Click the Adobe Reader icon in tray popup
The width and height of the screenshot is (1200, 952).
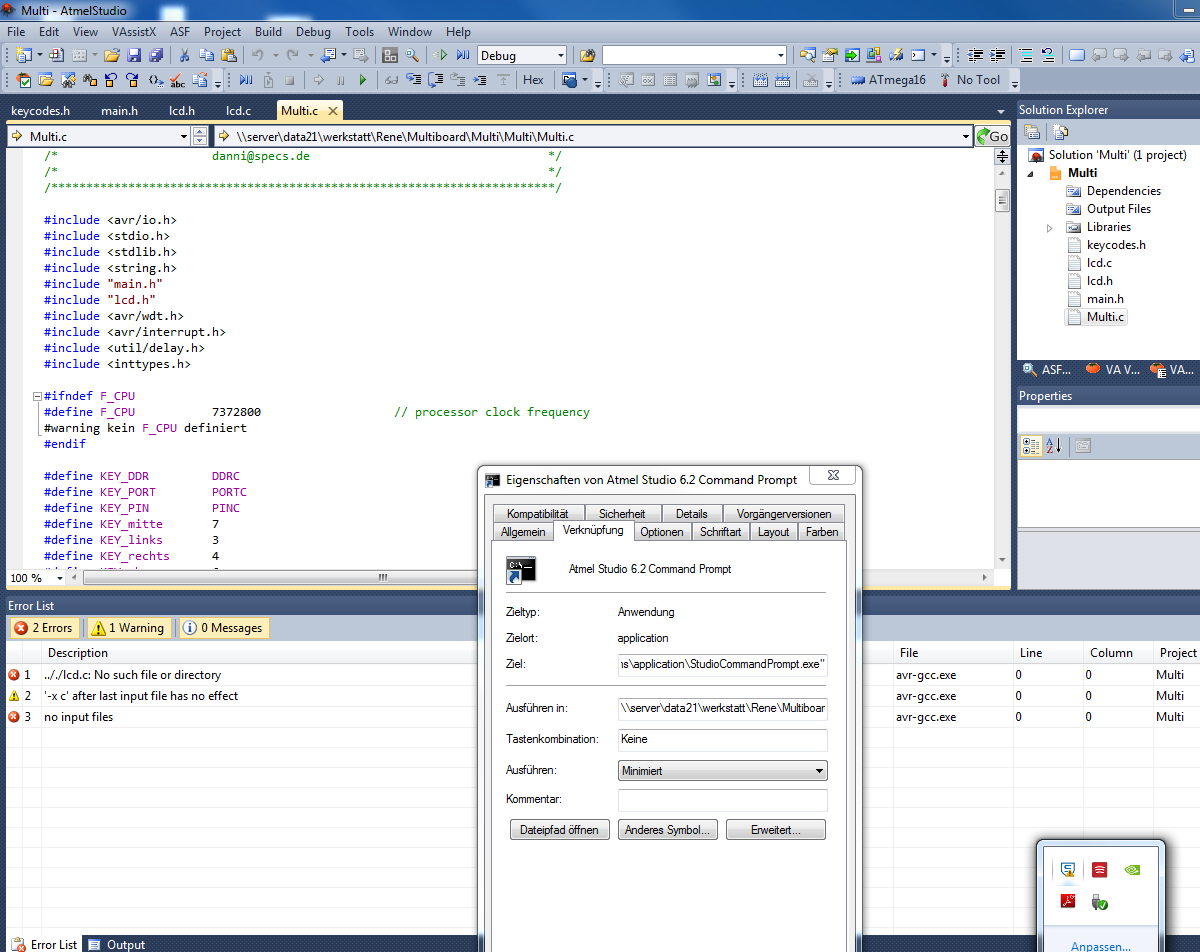(1068, 902)
